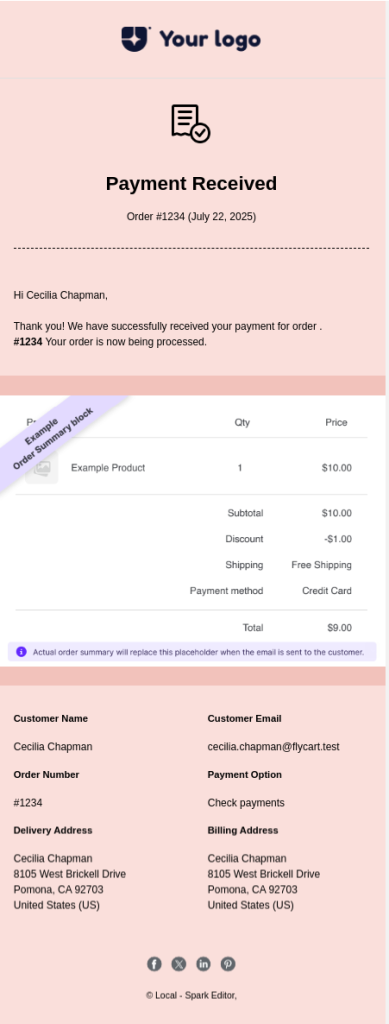
Task: Click the dashed divider line
Action: click(x=191, y=248)
